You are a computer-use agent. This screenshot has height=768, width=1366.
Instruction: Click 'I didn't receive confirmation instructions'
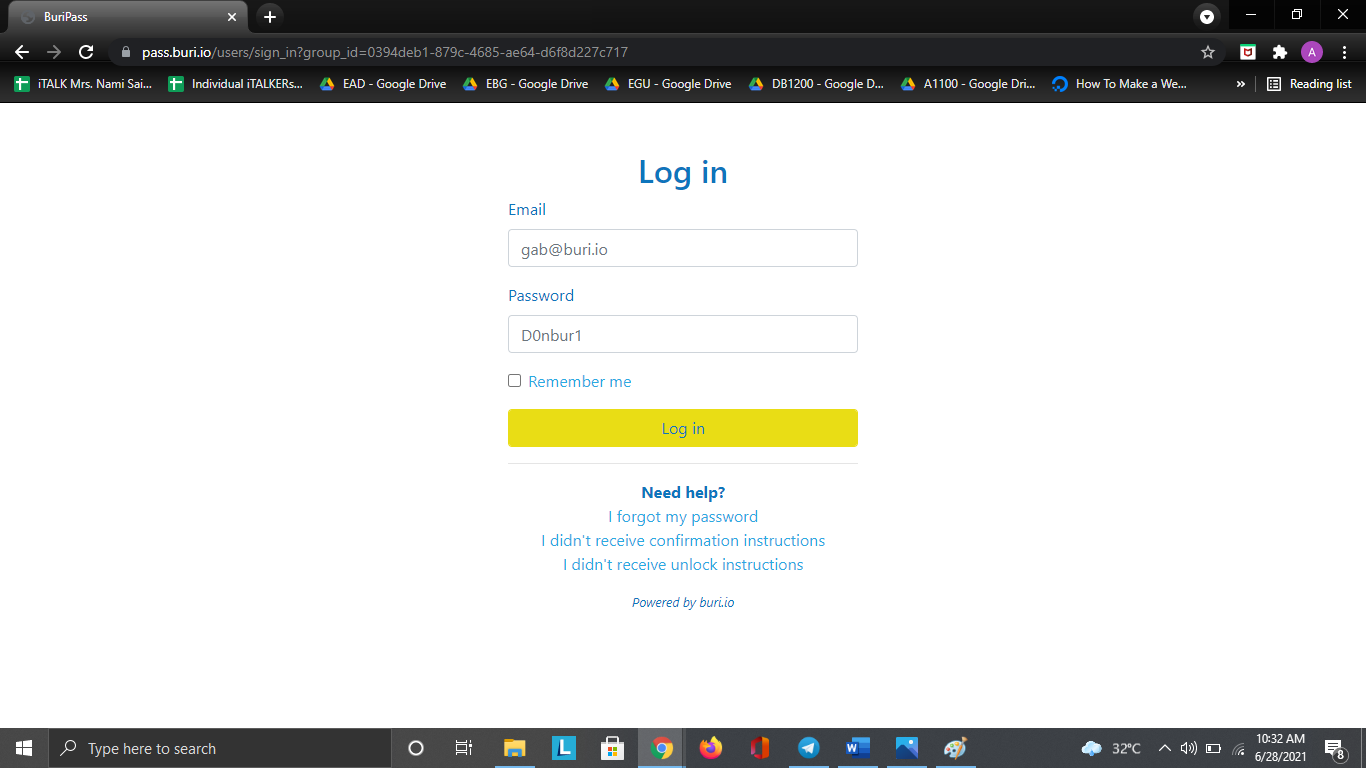683,541
